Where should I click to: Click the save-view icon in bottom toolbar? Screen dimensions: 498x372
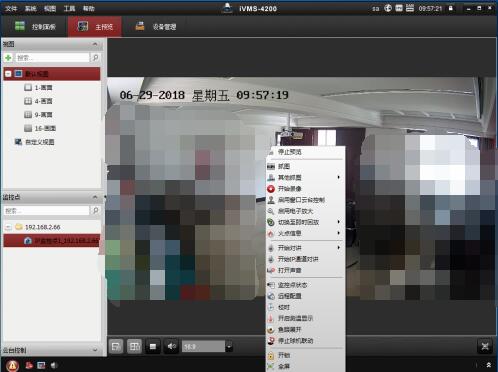click(x=116, y=347)
